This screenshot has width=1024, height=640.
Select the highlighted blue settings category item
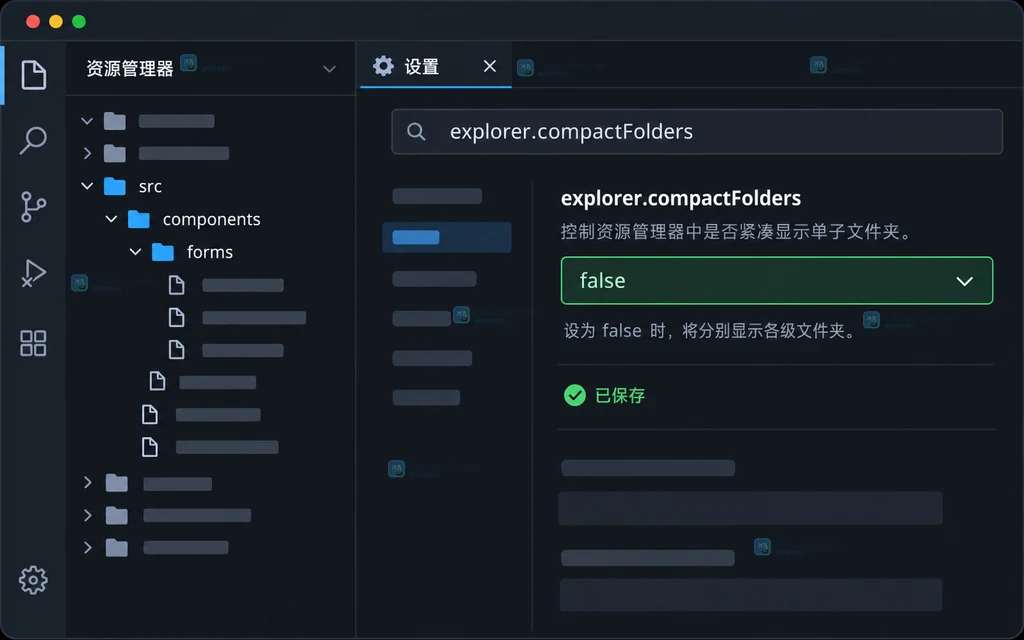447,237
